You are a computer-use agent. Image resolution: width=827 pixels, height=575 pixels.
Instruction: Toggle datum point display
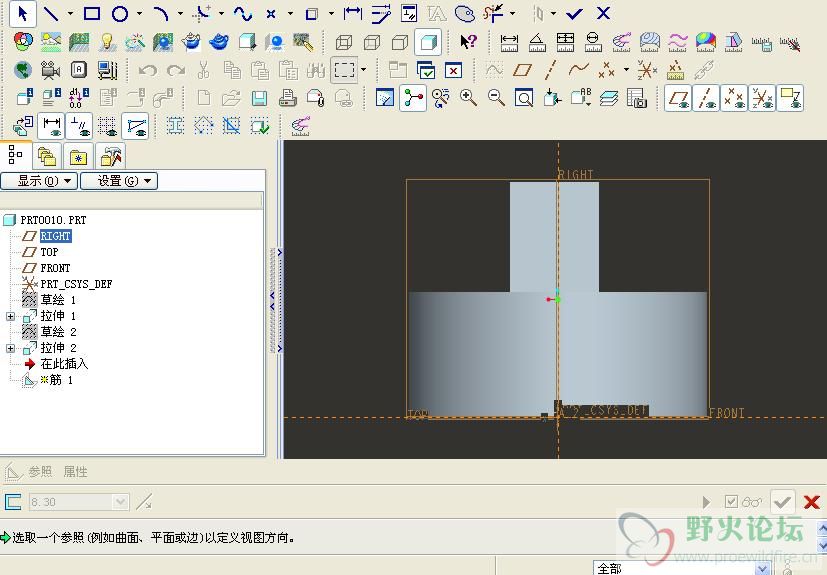(734, 98)
